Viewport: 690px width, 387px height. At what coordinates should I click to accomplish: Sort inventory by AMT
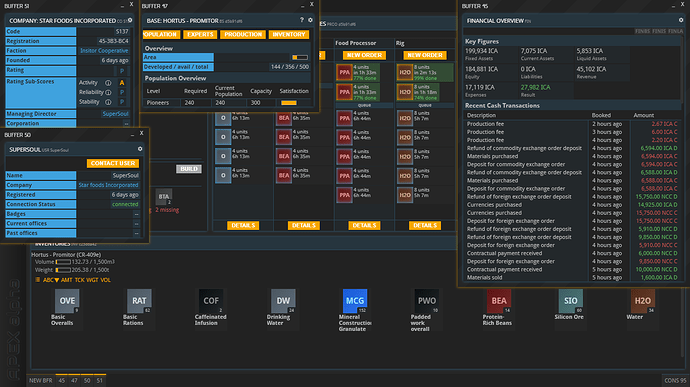tap(66, 280)
